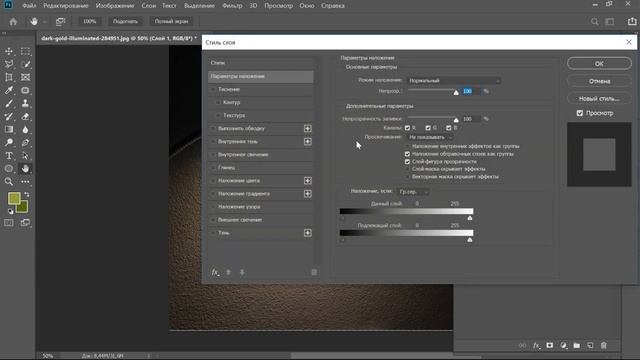Image resolution: width=640 pixels, height=360 pixels.
Task: Add another 'Наложение цвета' effect with plus
Action: (308, 180)
